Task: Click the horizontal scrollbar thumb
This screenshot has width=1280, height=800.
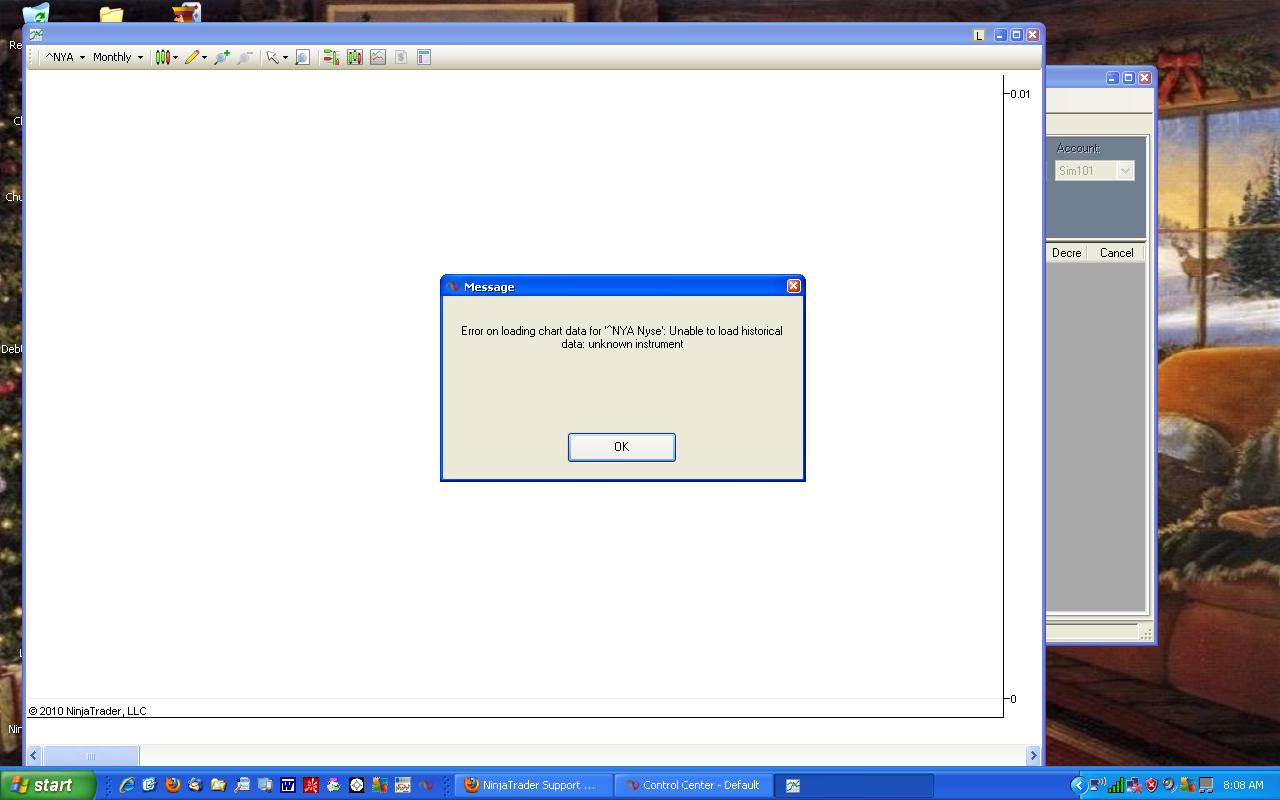Action: point(91,756)
